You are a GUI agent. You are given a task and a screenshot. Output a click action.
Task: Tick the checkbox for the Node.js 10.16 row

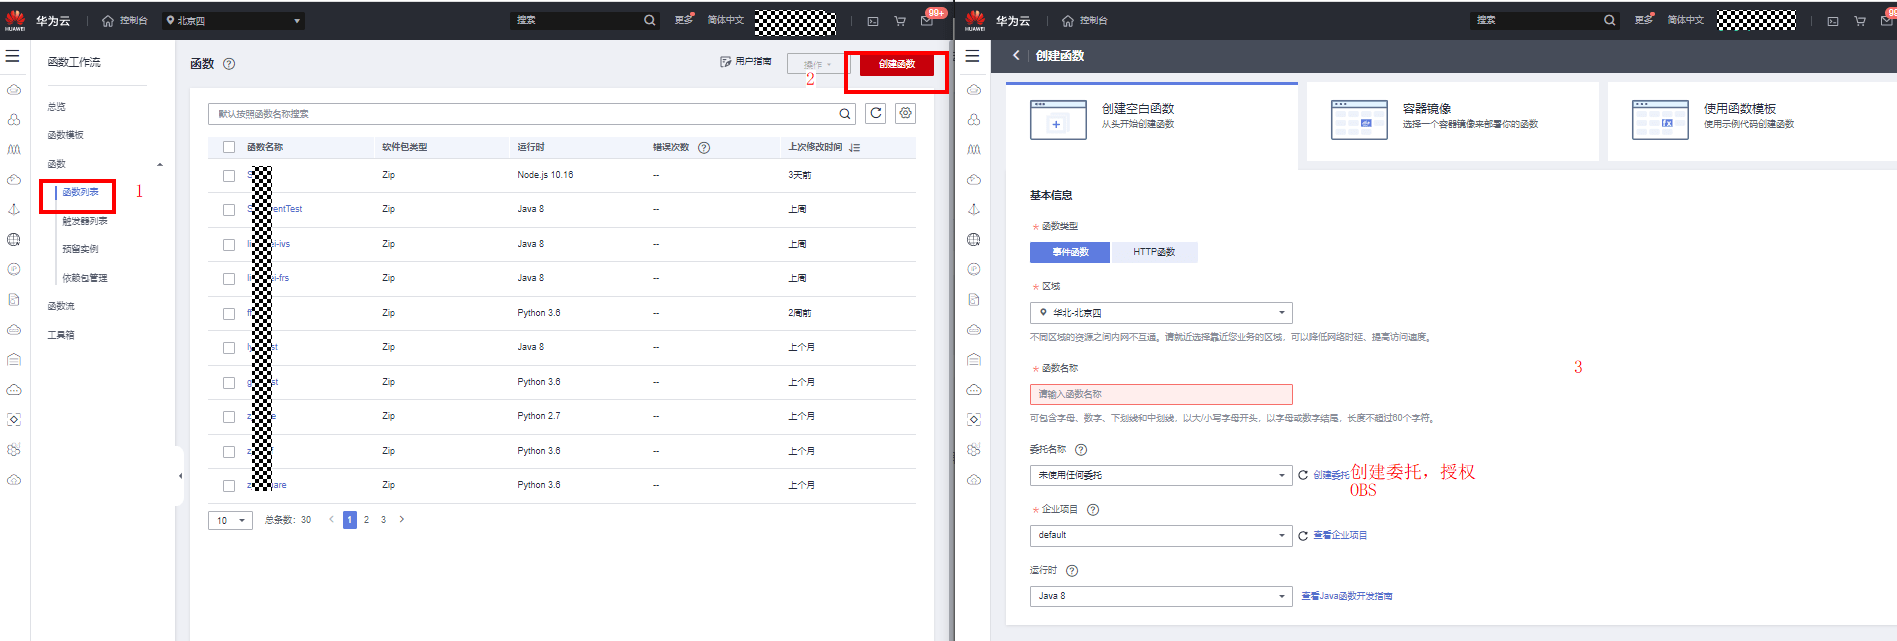pos(229,175)
